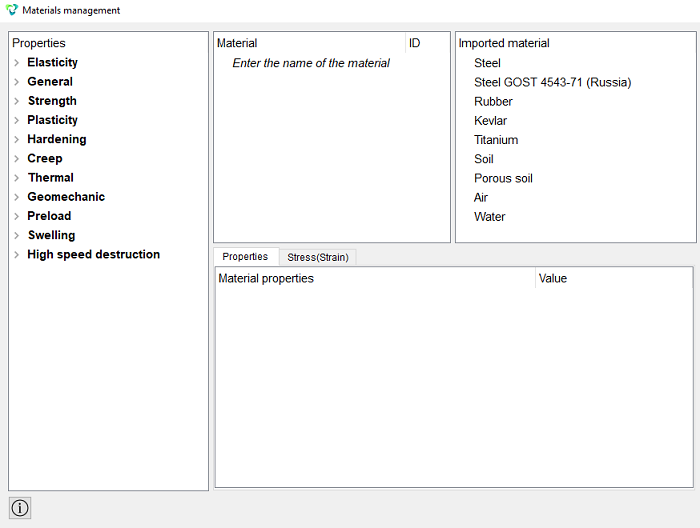Expand the Elasticity properties group
The height and width of the screenshot is (528, 700).
pos(17,62)
